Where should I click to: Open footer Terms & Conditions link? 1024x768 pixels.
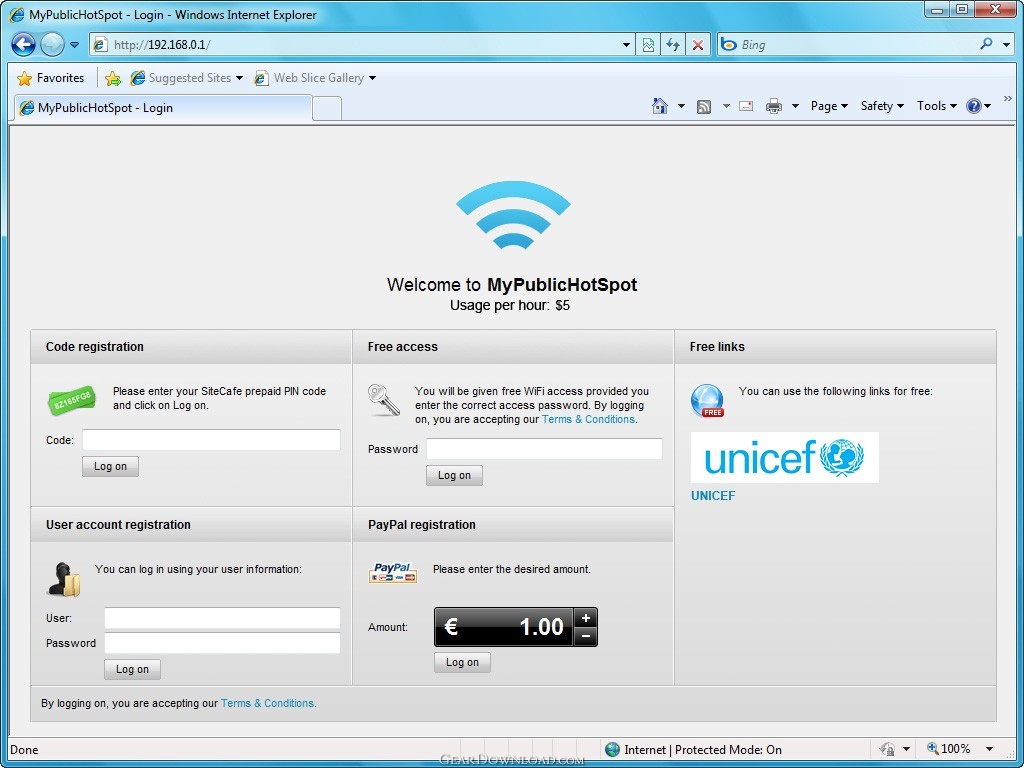pos(267,703)
